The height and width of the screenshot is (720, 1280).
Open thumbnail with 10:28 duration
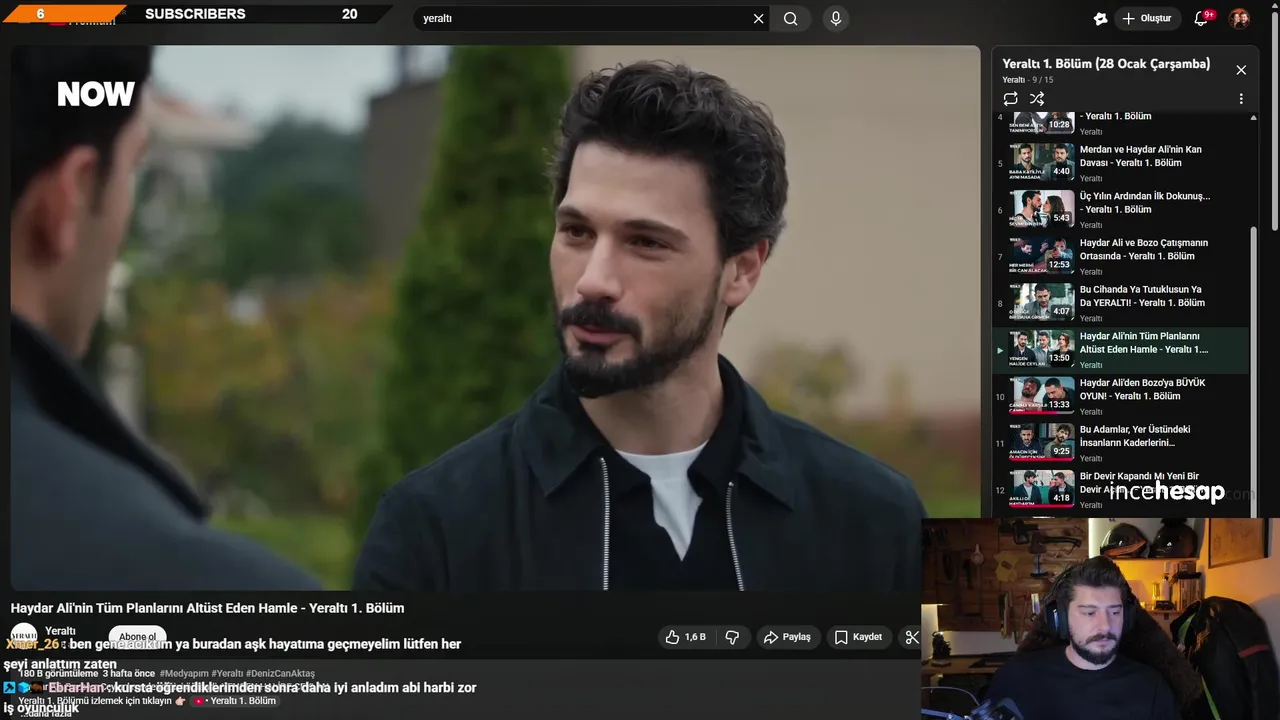(1042, 122)
